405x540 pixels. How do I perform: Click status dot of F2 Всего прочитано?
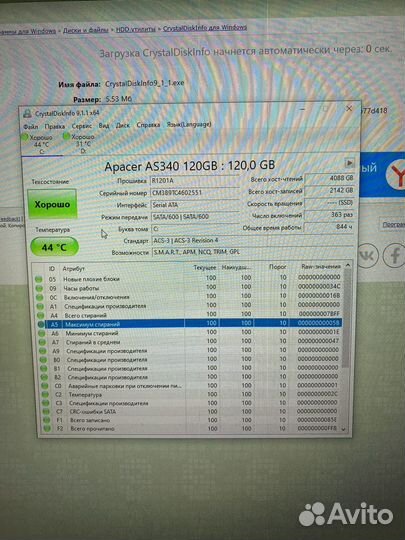tap(47, 429)
